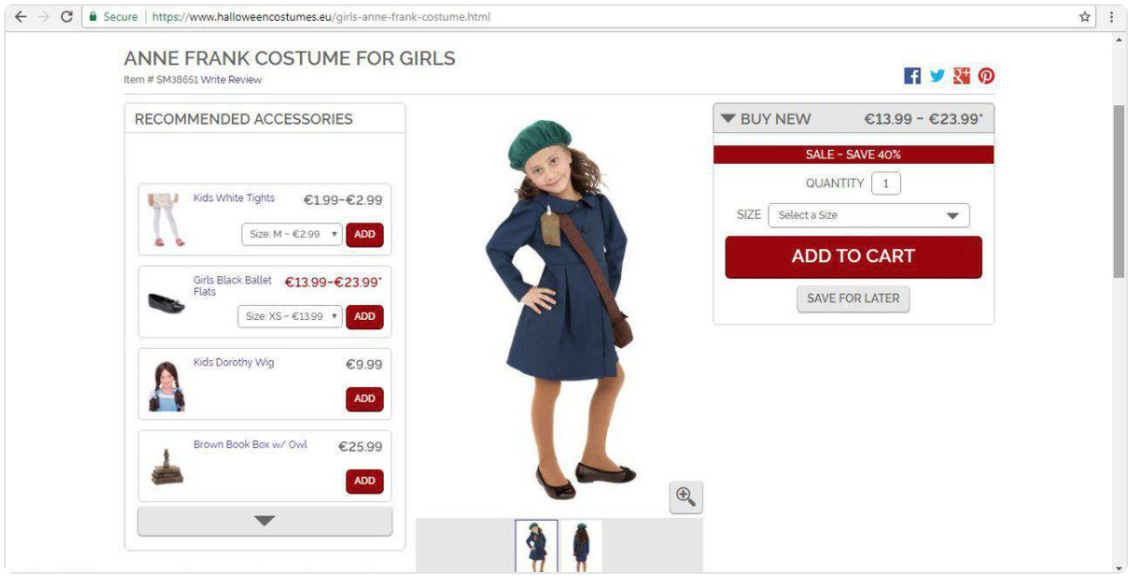Open the Select a Size dropdown
This screenshot has width=1128, height=576.
coord(868,215)
